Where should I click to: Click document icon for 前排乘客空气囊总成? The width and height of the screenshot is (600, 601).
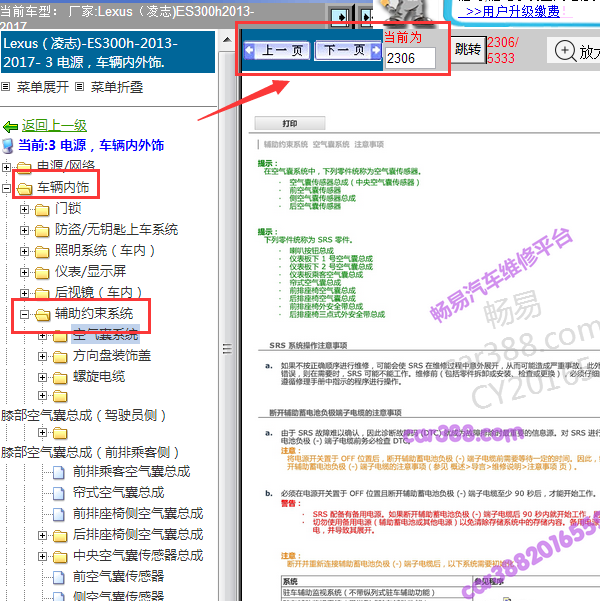[59, 472]
